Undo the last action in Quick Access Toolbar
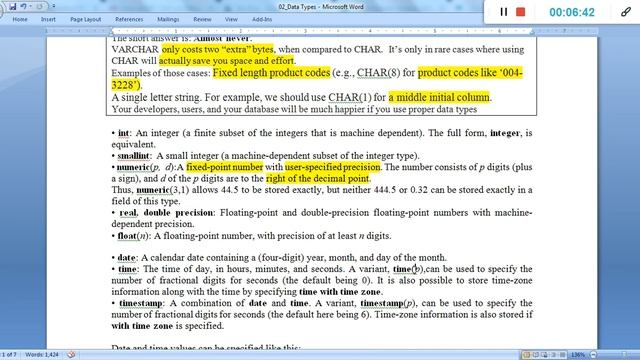This screenshot has width=640, height=360. click(24, 7)
